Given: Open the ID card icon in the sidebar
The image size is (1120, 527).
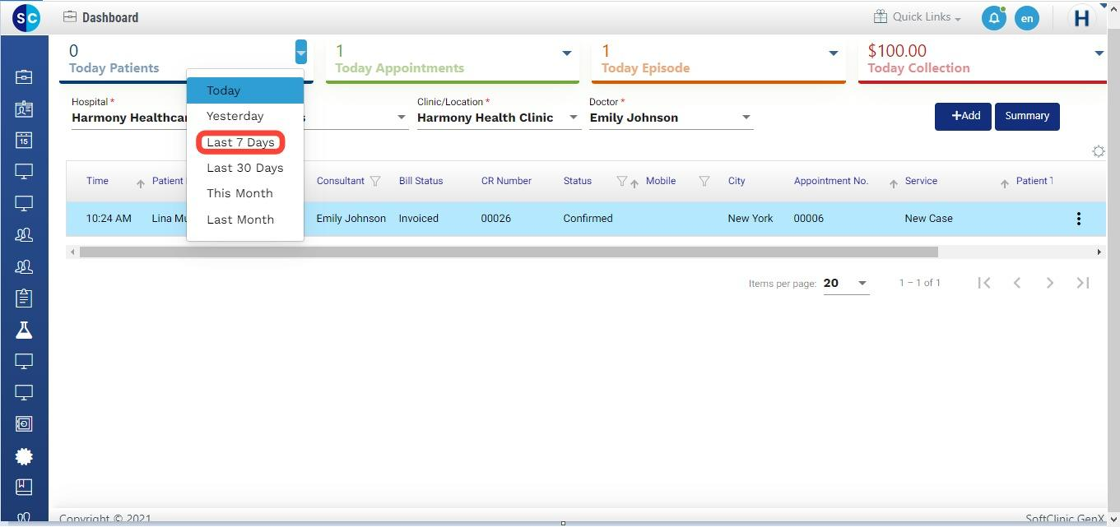Looking at the screenshot, I should pyautogui.click(x=24, y=109).
